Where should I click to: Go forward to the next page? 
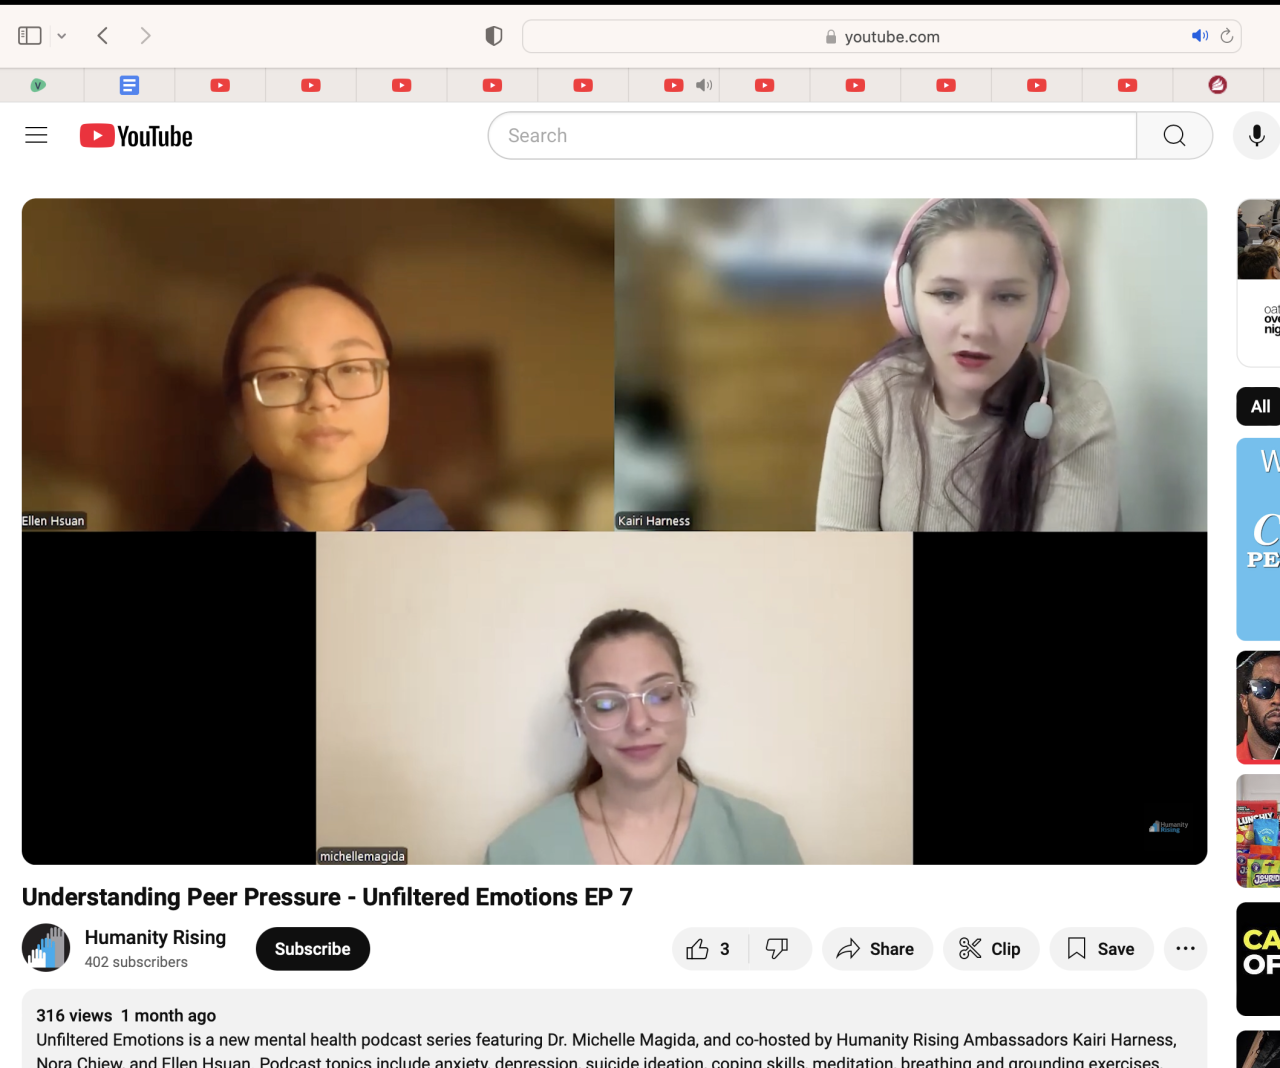[x=146, y=36]
